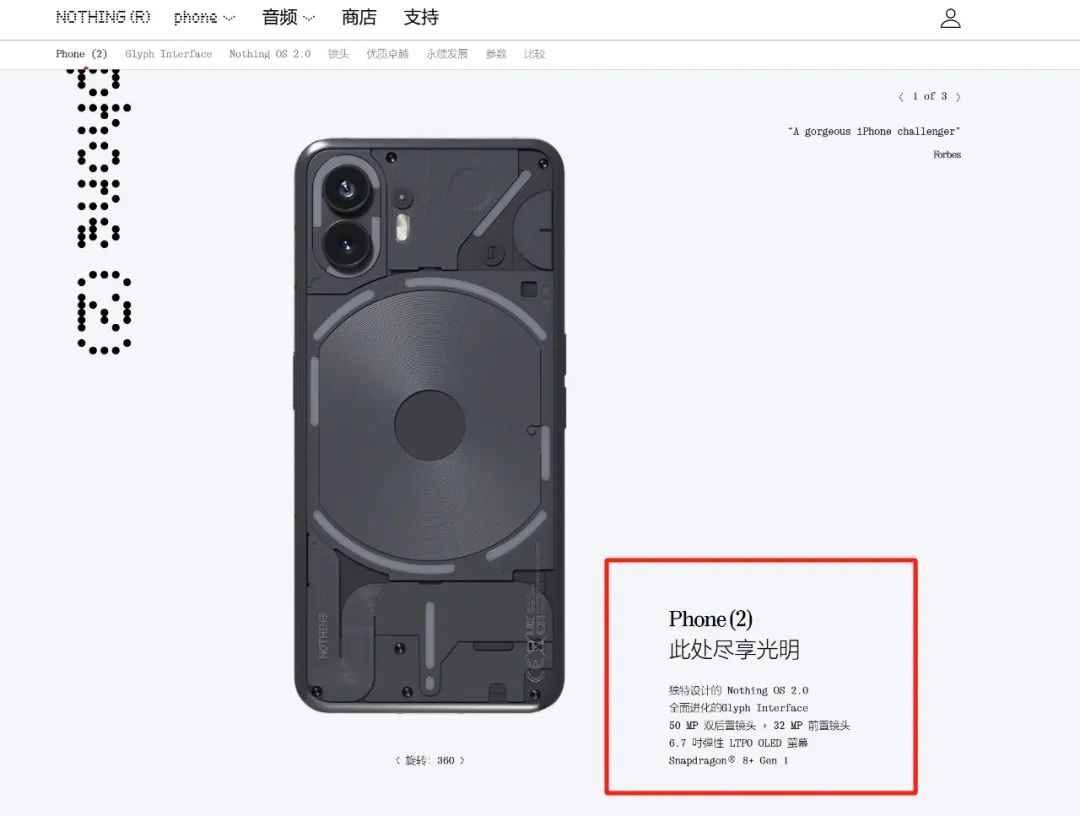
Task: Open the 商店 menu item
Action: [359, 17]
